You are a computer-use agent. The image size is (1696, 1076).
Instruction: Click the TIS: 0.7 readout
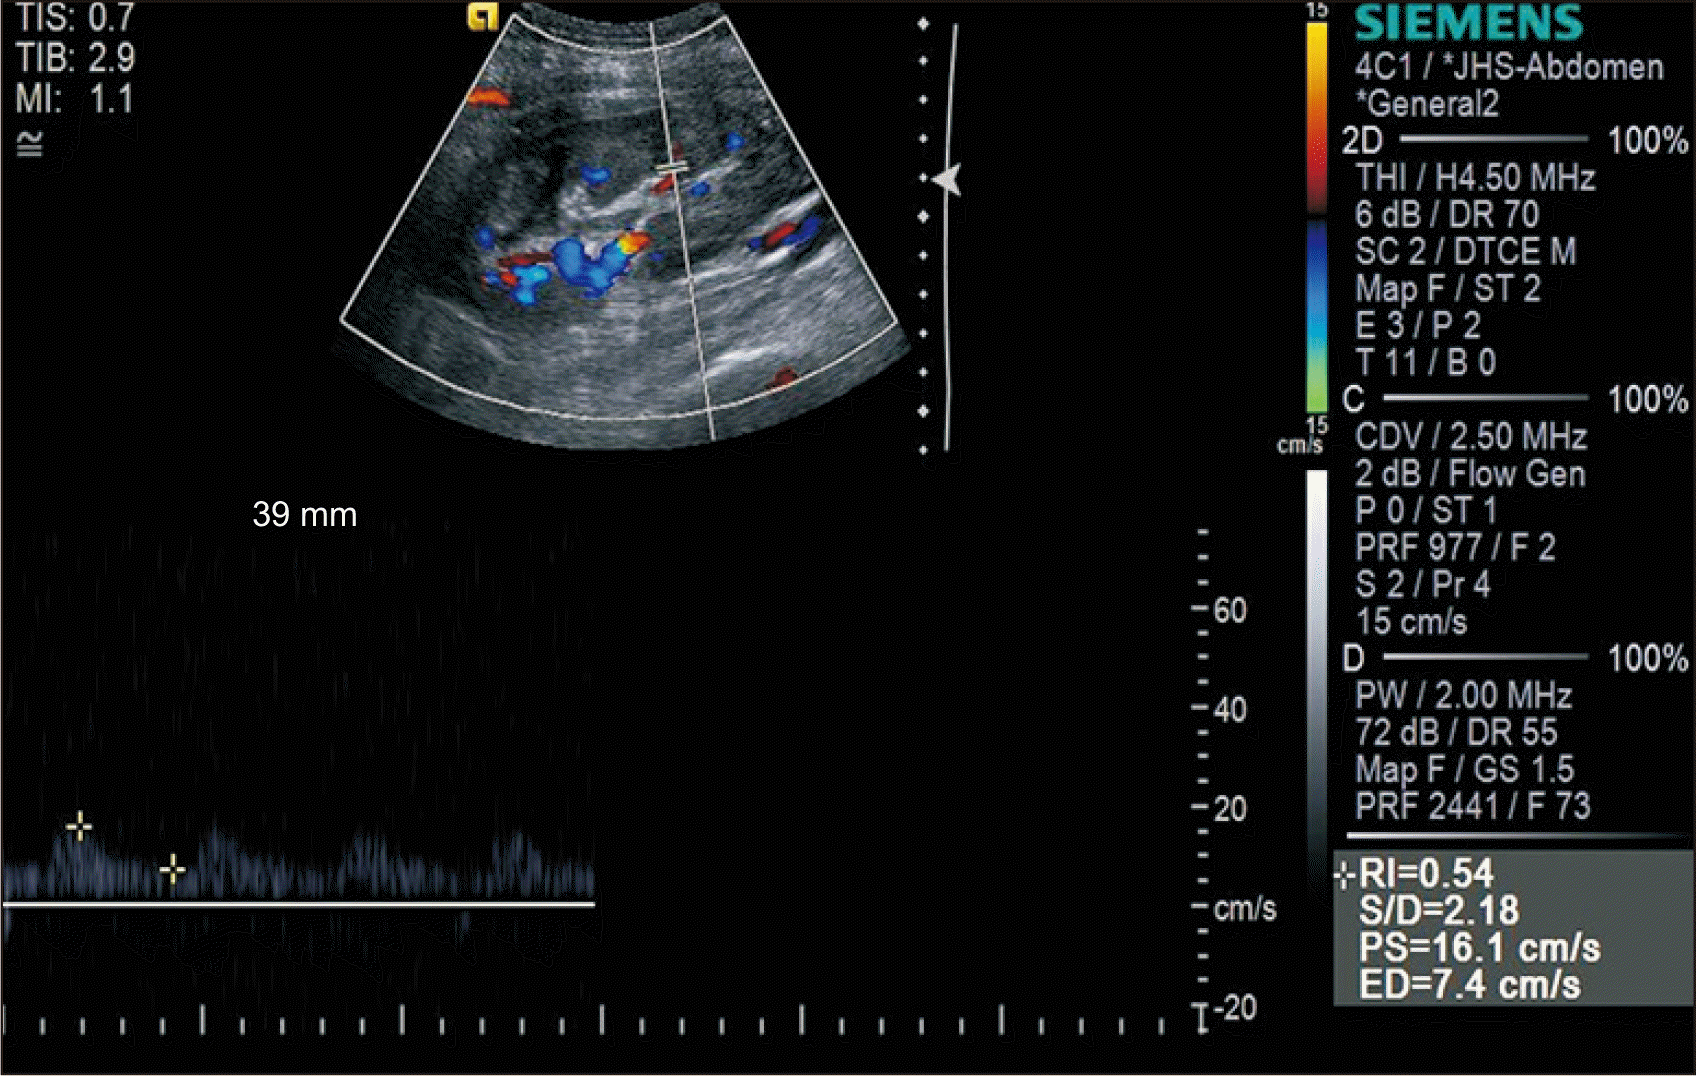pos(75,17)
